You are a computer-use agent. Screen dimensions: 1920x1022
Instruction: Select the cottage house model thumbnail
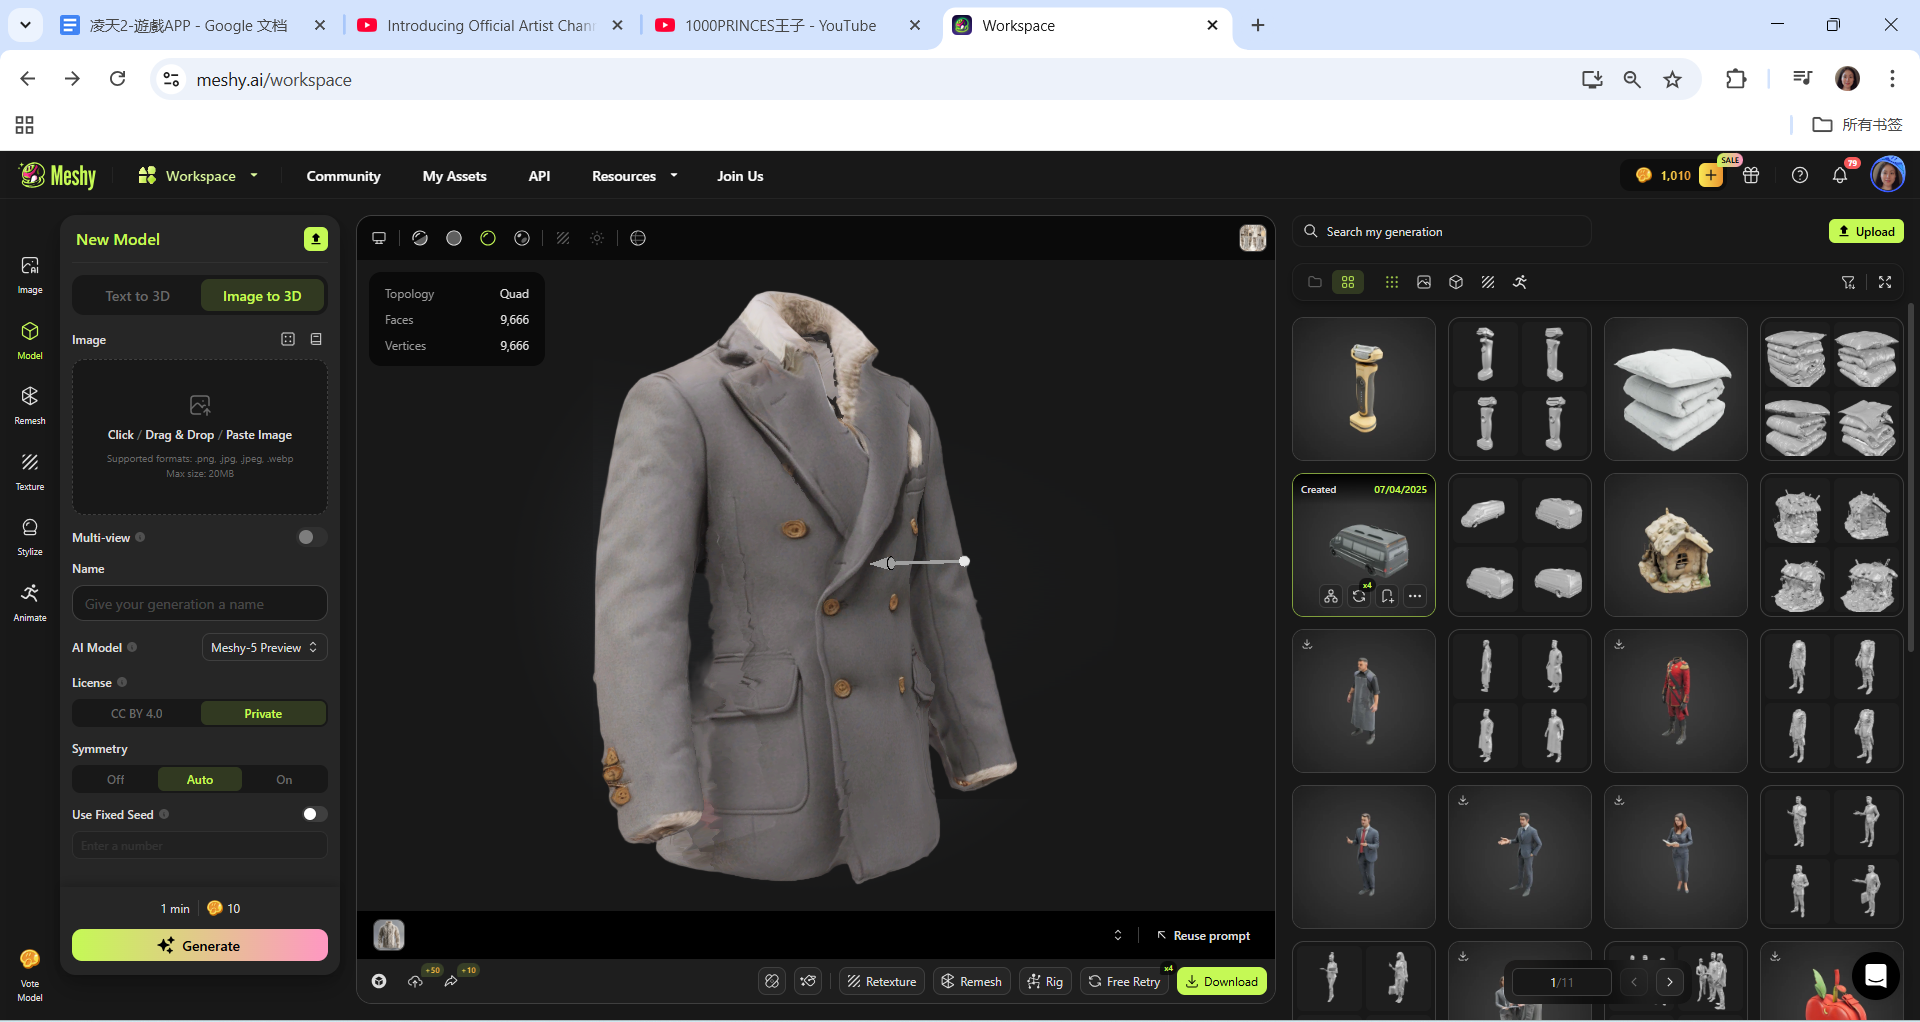coord(1675,546)
